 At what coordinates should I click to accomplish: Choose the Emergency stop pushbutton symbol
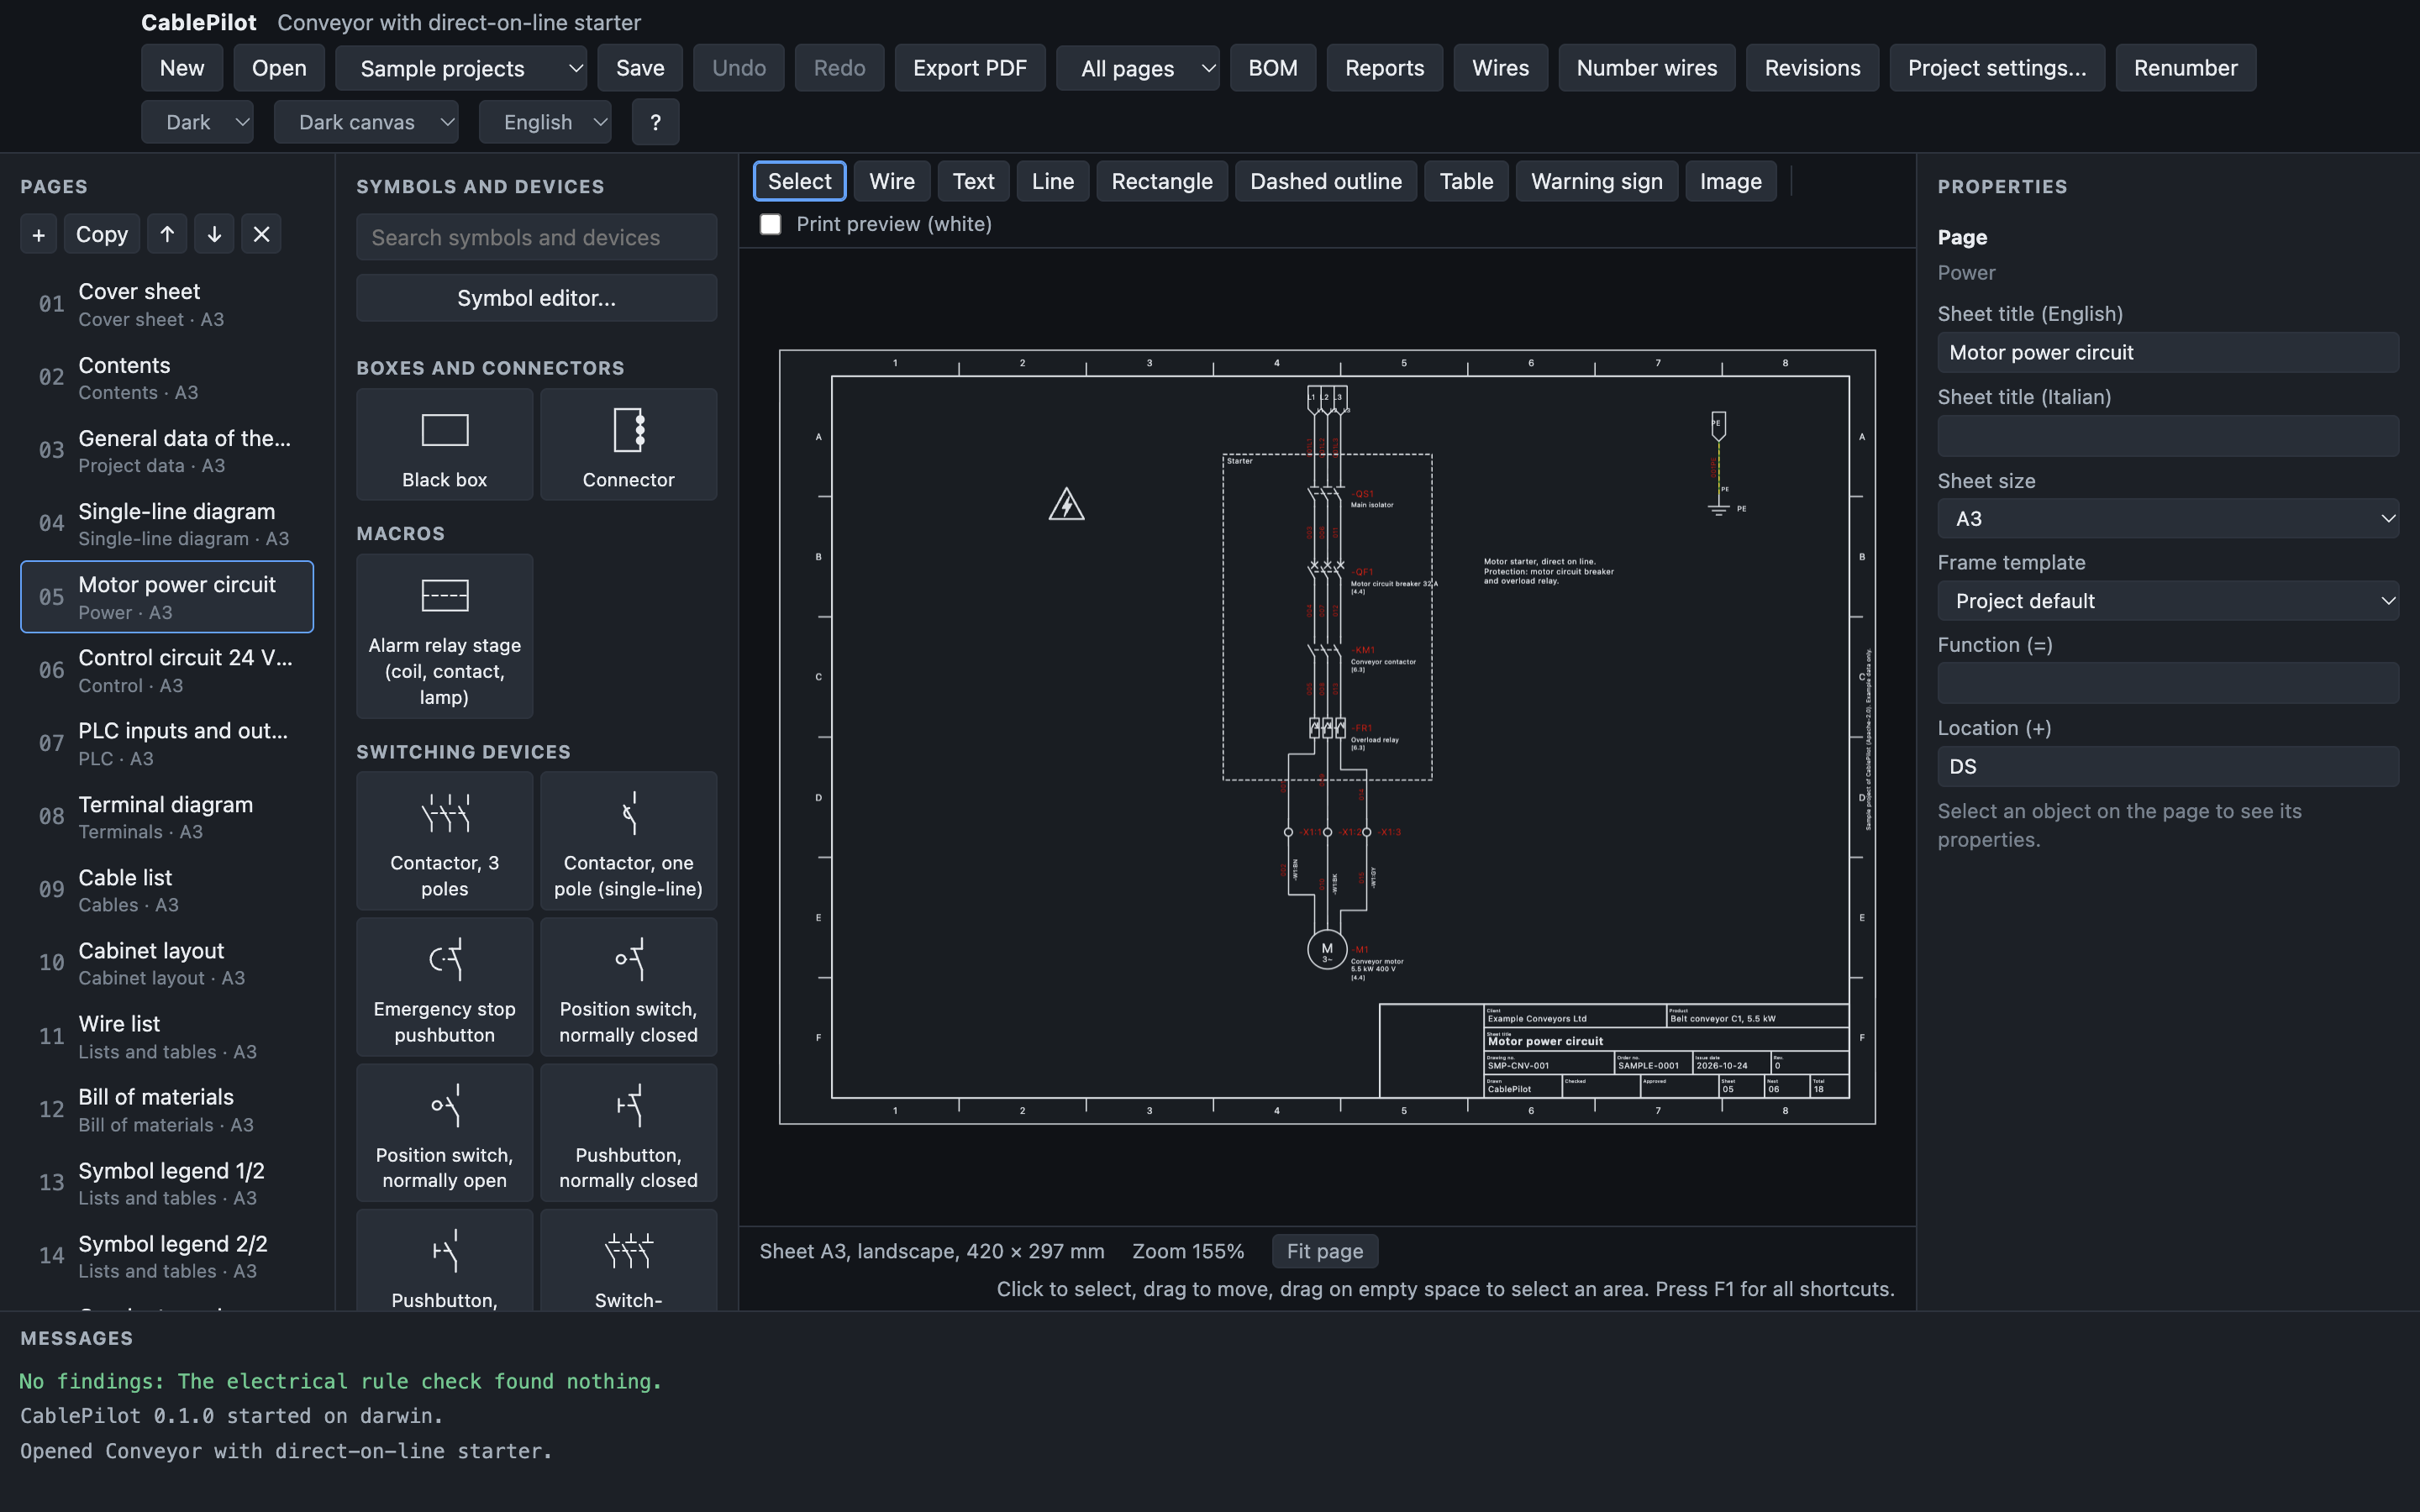pyautogui.click(x=444, y=987)
